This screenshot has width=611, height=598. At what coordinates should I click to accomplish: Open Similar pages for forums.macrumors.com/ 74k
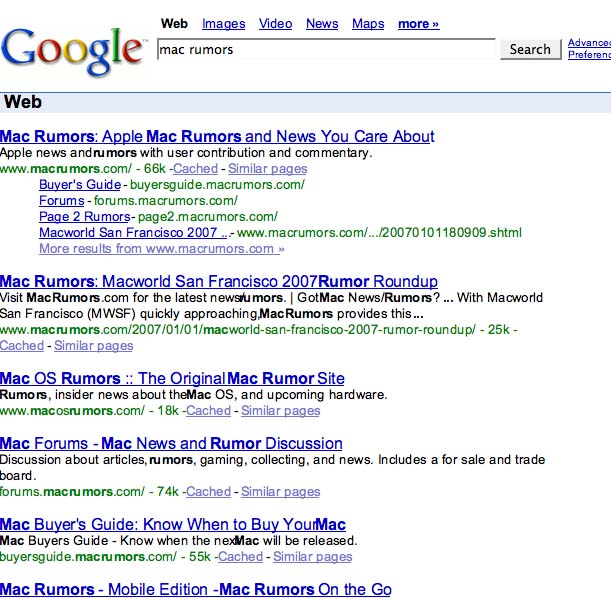click(x=281, y=492)
